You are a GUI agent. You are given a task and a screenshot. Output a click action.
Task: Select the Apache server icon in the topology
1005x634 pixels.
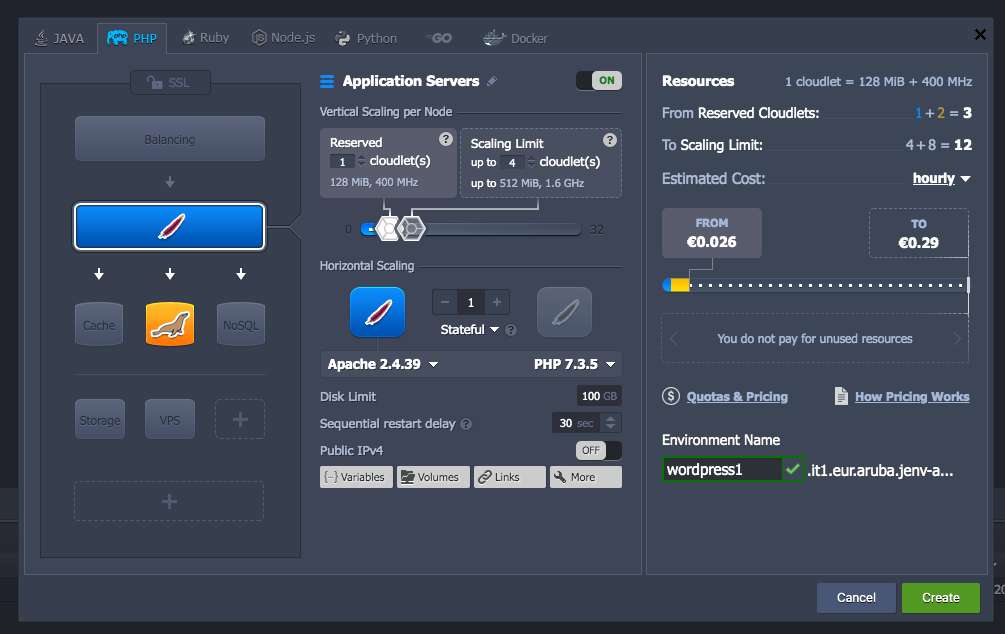(169, 226)
